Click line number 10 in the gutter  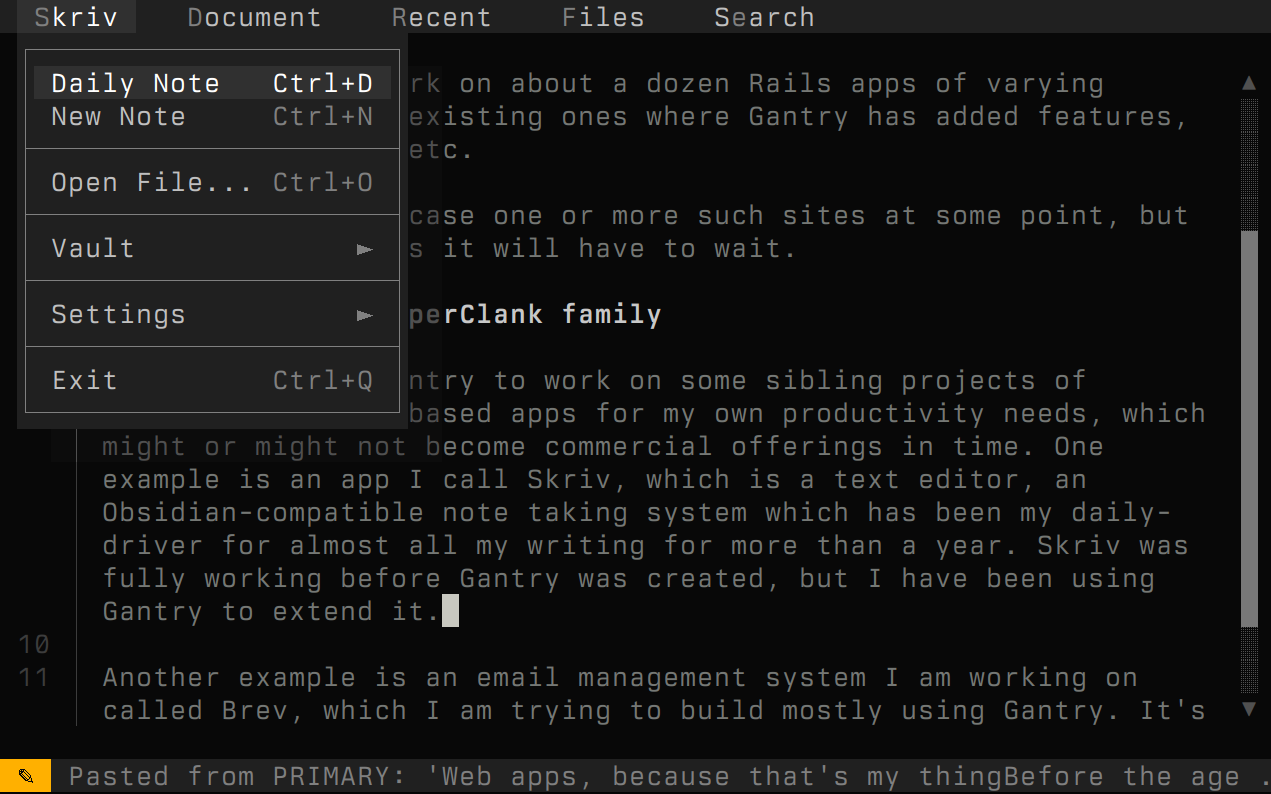click(34, 644)
